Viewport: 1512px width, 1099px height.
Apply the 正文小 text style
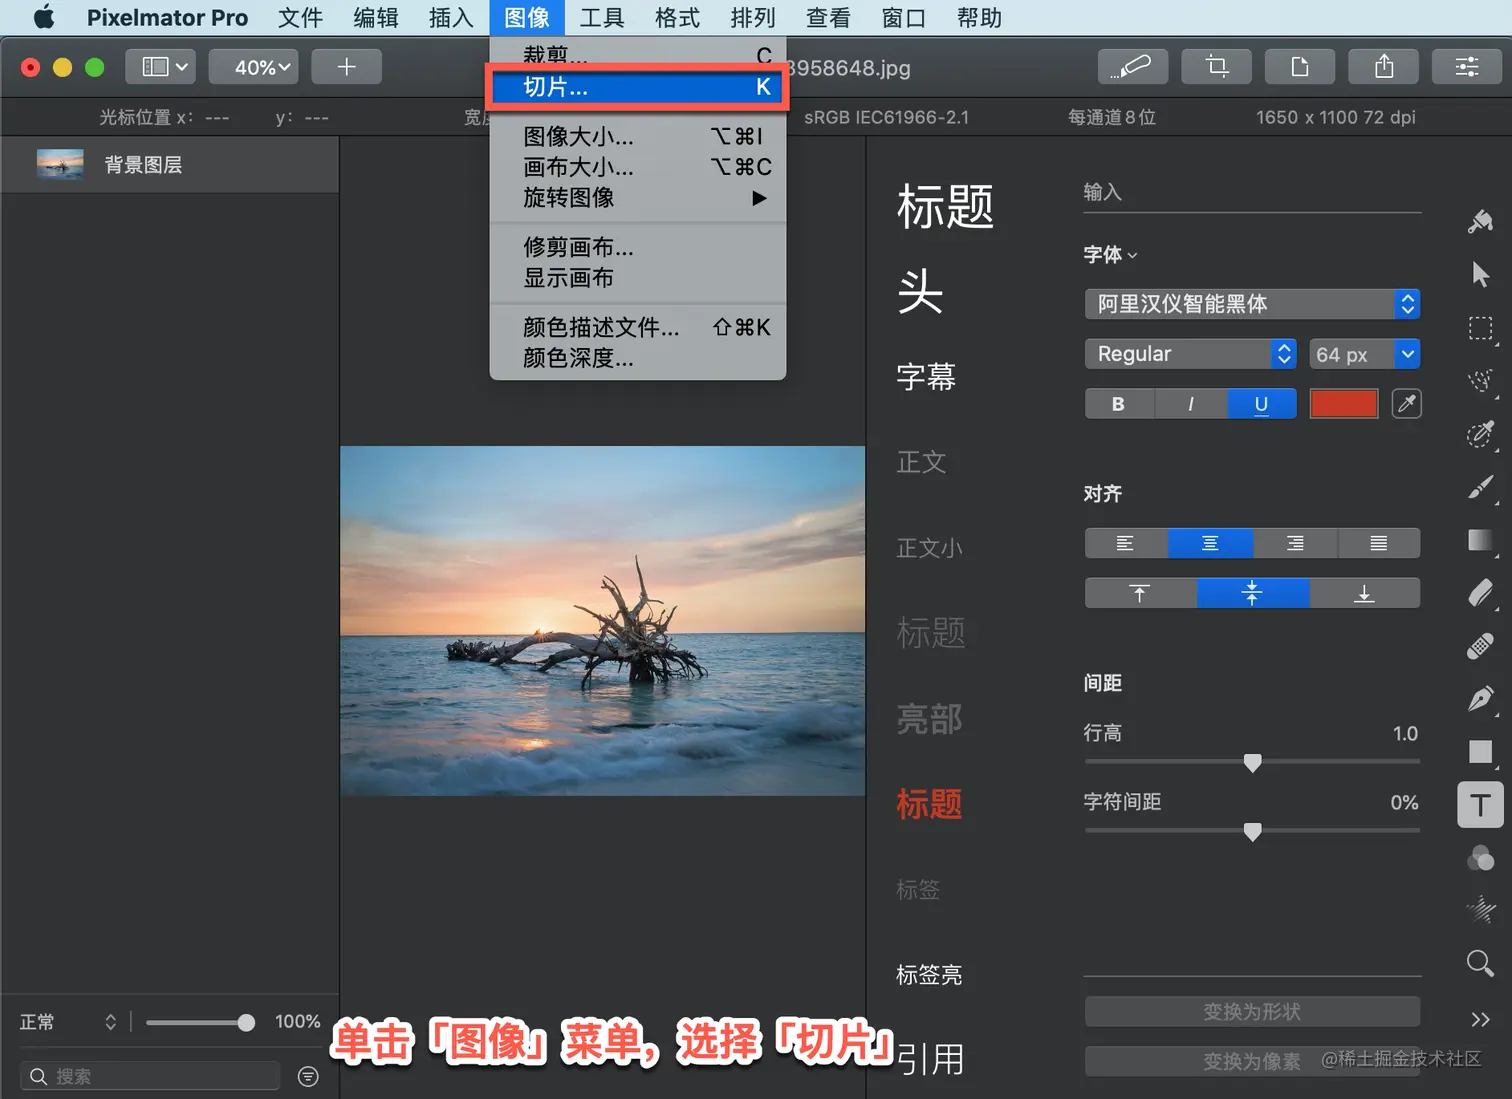[929, 548]
